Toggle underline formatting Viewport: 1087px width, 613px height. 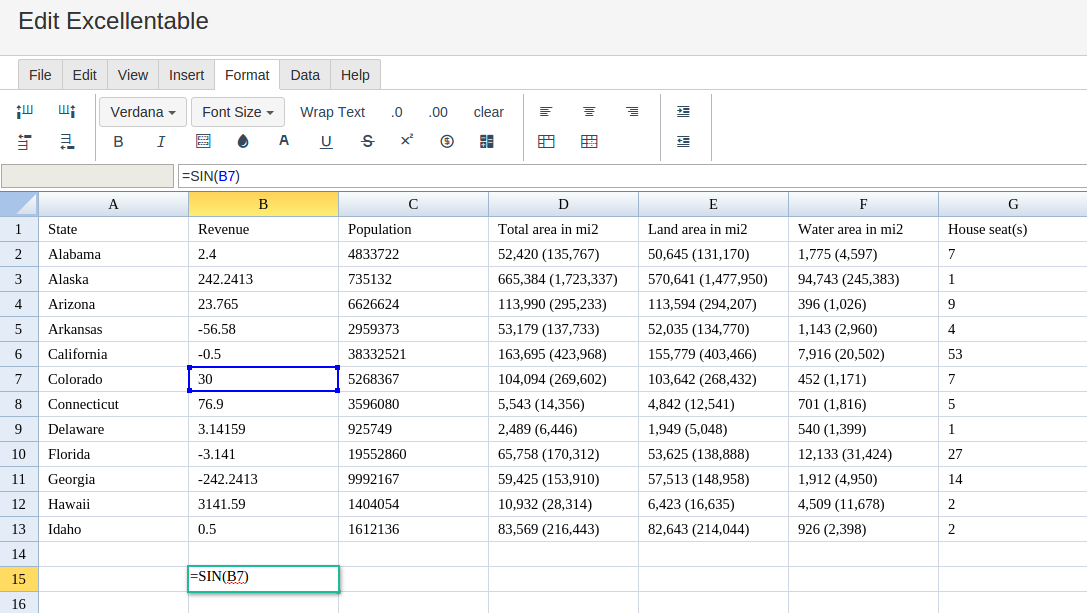(x=326, y=142)
